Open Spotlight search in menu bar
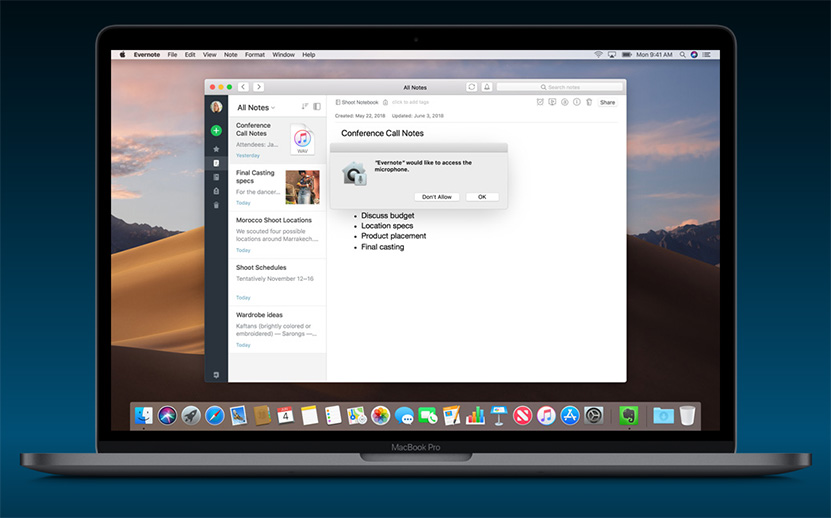 (683, 55)
